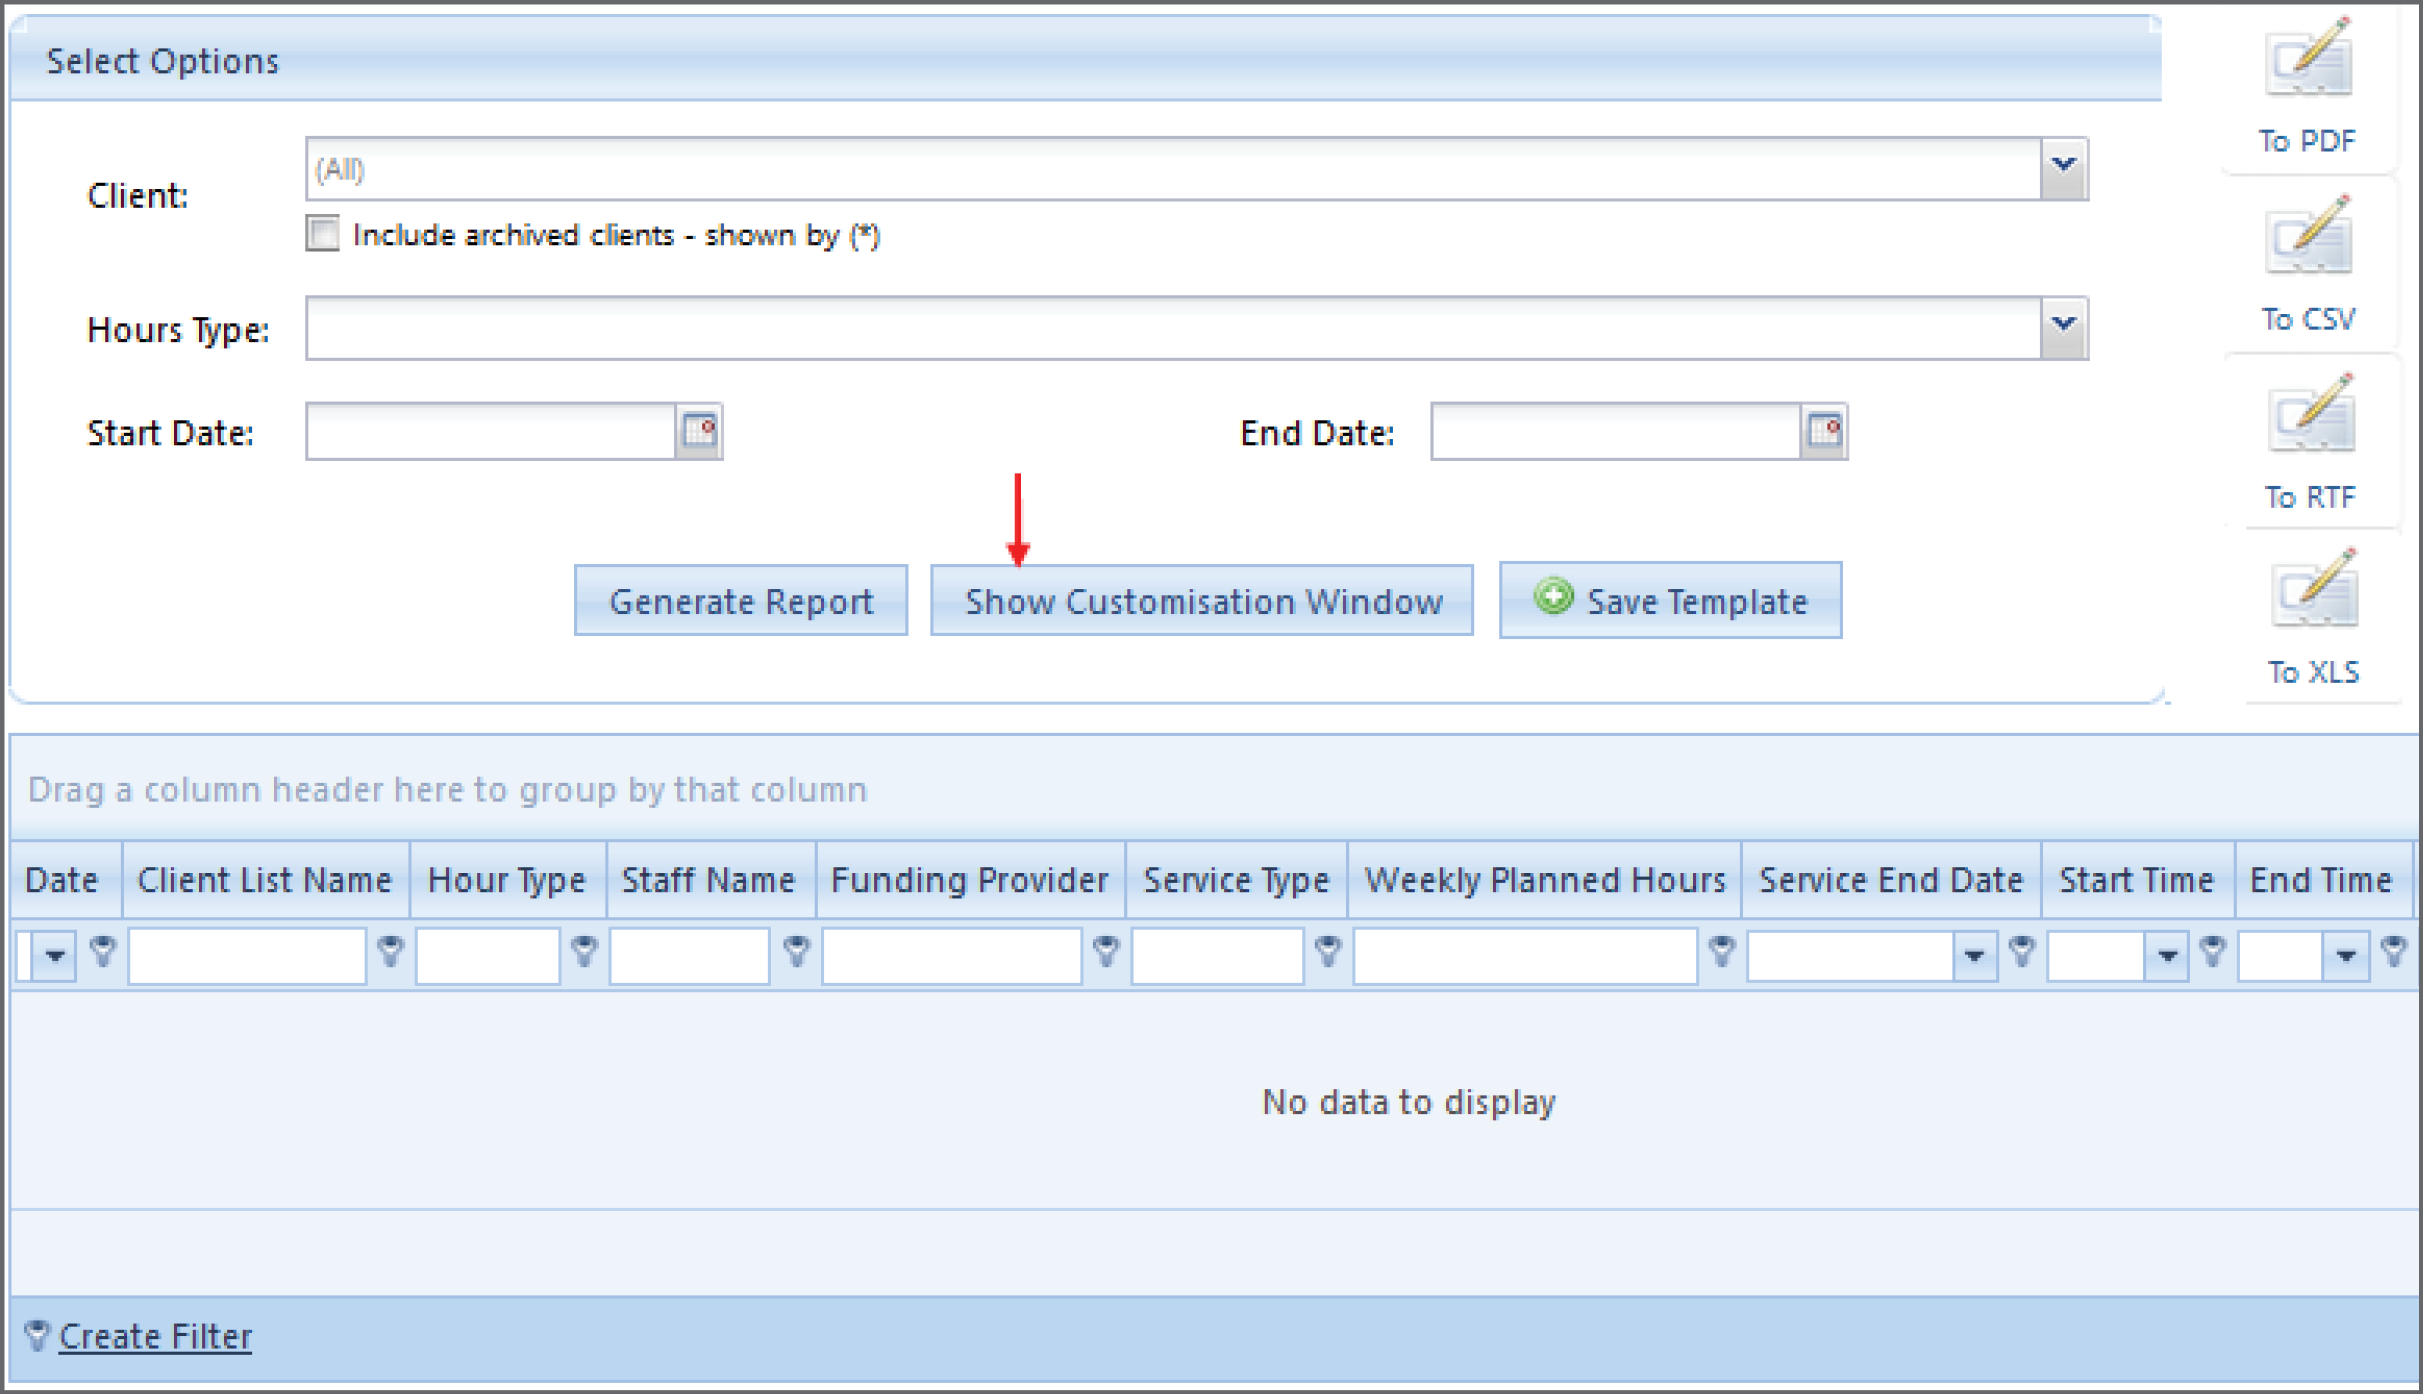Sort by Start Time column header

(x=2138, y=880)
